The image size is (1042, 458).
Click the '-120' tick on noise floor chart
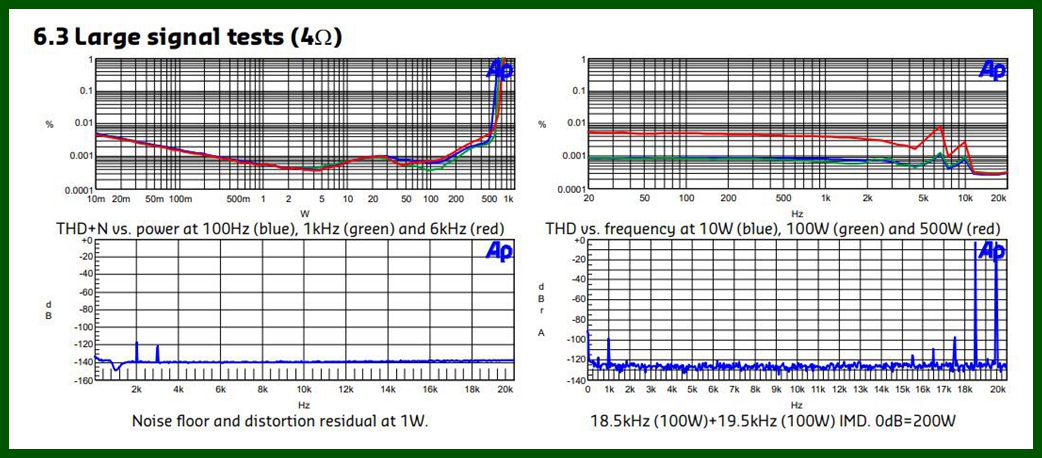pyautogui.click(x=83, y=344)
